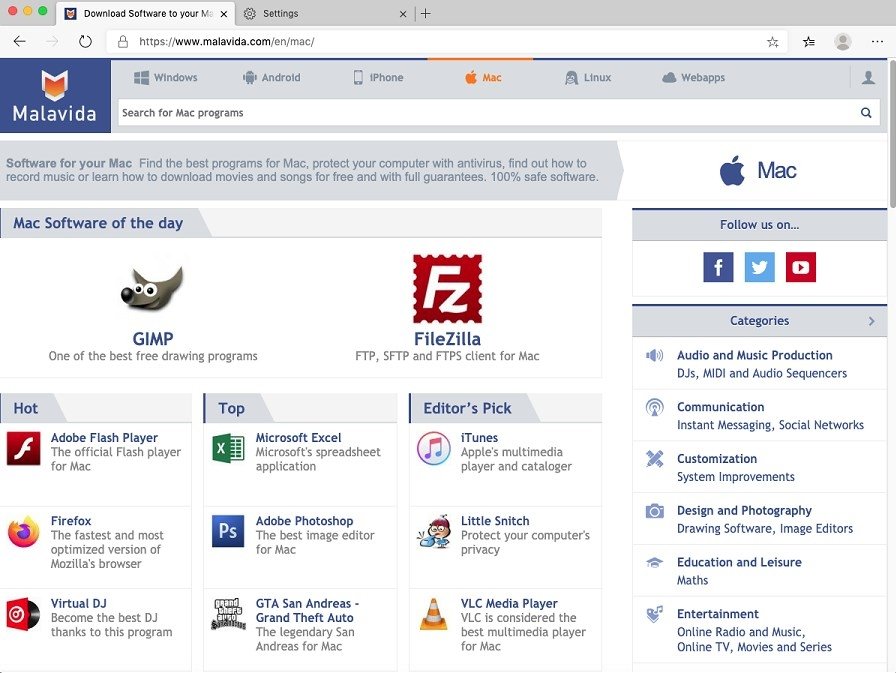Click the Customization category icon
This screenshot has height=673, width=896.
coord(654,459)
